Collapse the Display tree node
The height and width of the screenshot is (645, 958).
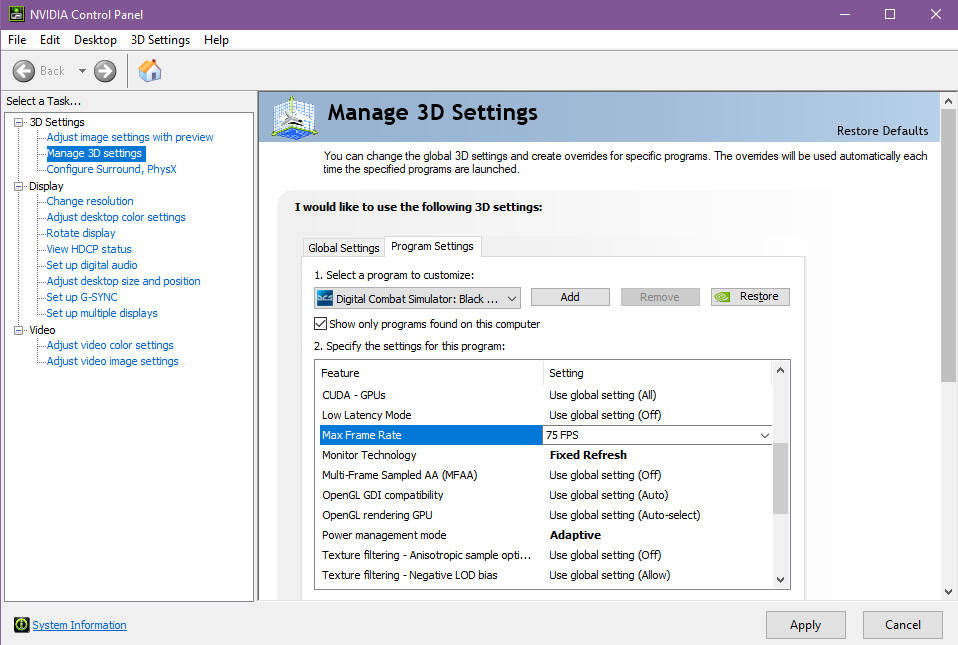(x=18, y=186)
